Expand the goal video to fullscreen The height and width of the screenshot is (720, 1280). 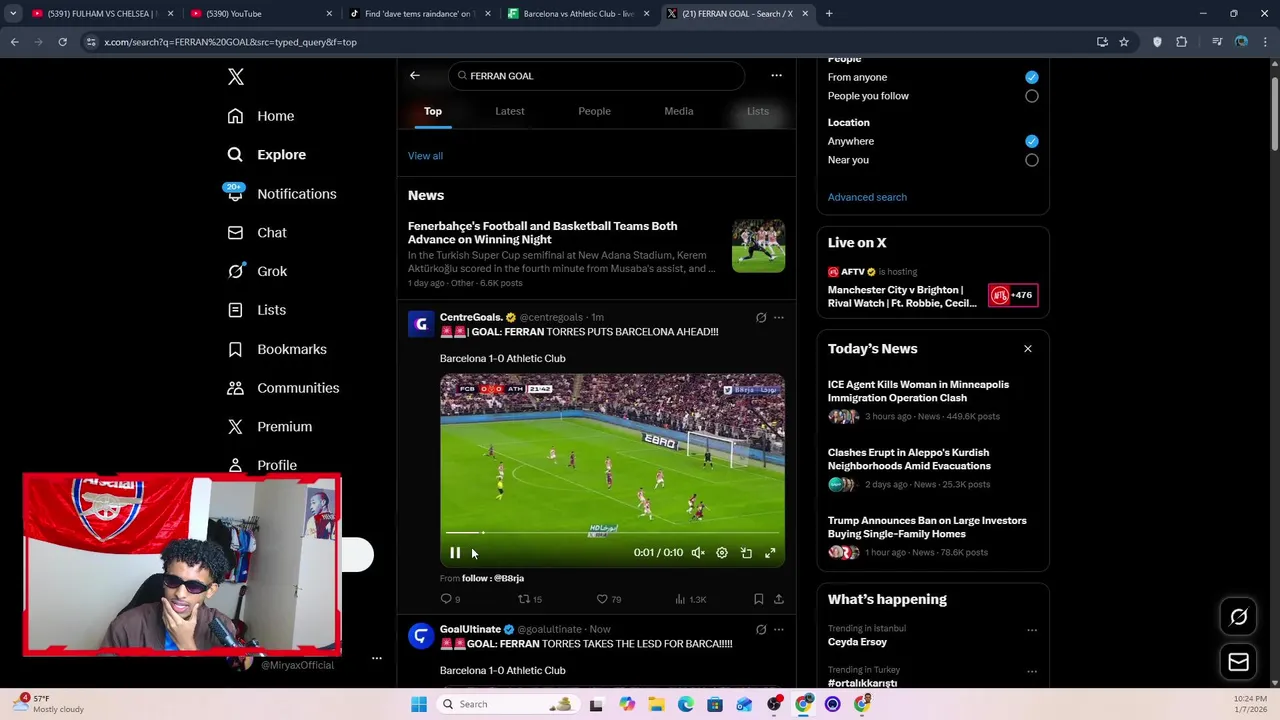(770, 553)
